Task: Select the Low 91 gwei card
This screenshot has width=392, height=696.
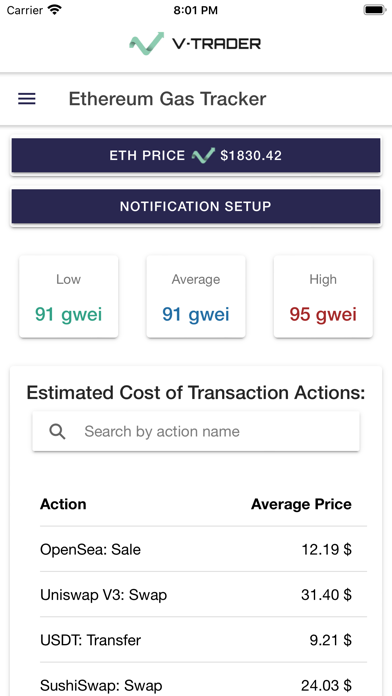Action: pyautogui.click(x=68, y=297)
